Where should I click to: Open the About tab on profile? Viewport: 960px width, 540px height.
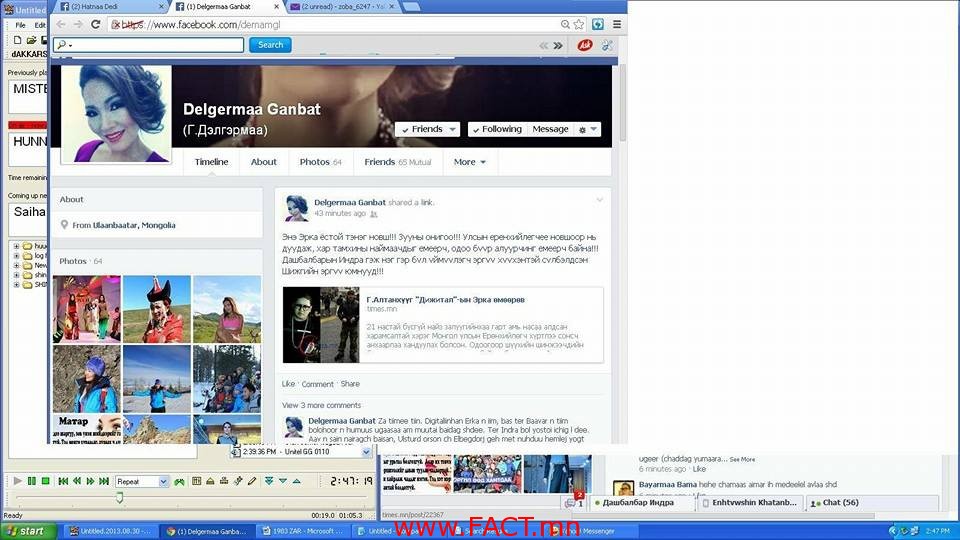click(x=264, y=162)
